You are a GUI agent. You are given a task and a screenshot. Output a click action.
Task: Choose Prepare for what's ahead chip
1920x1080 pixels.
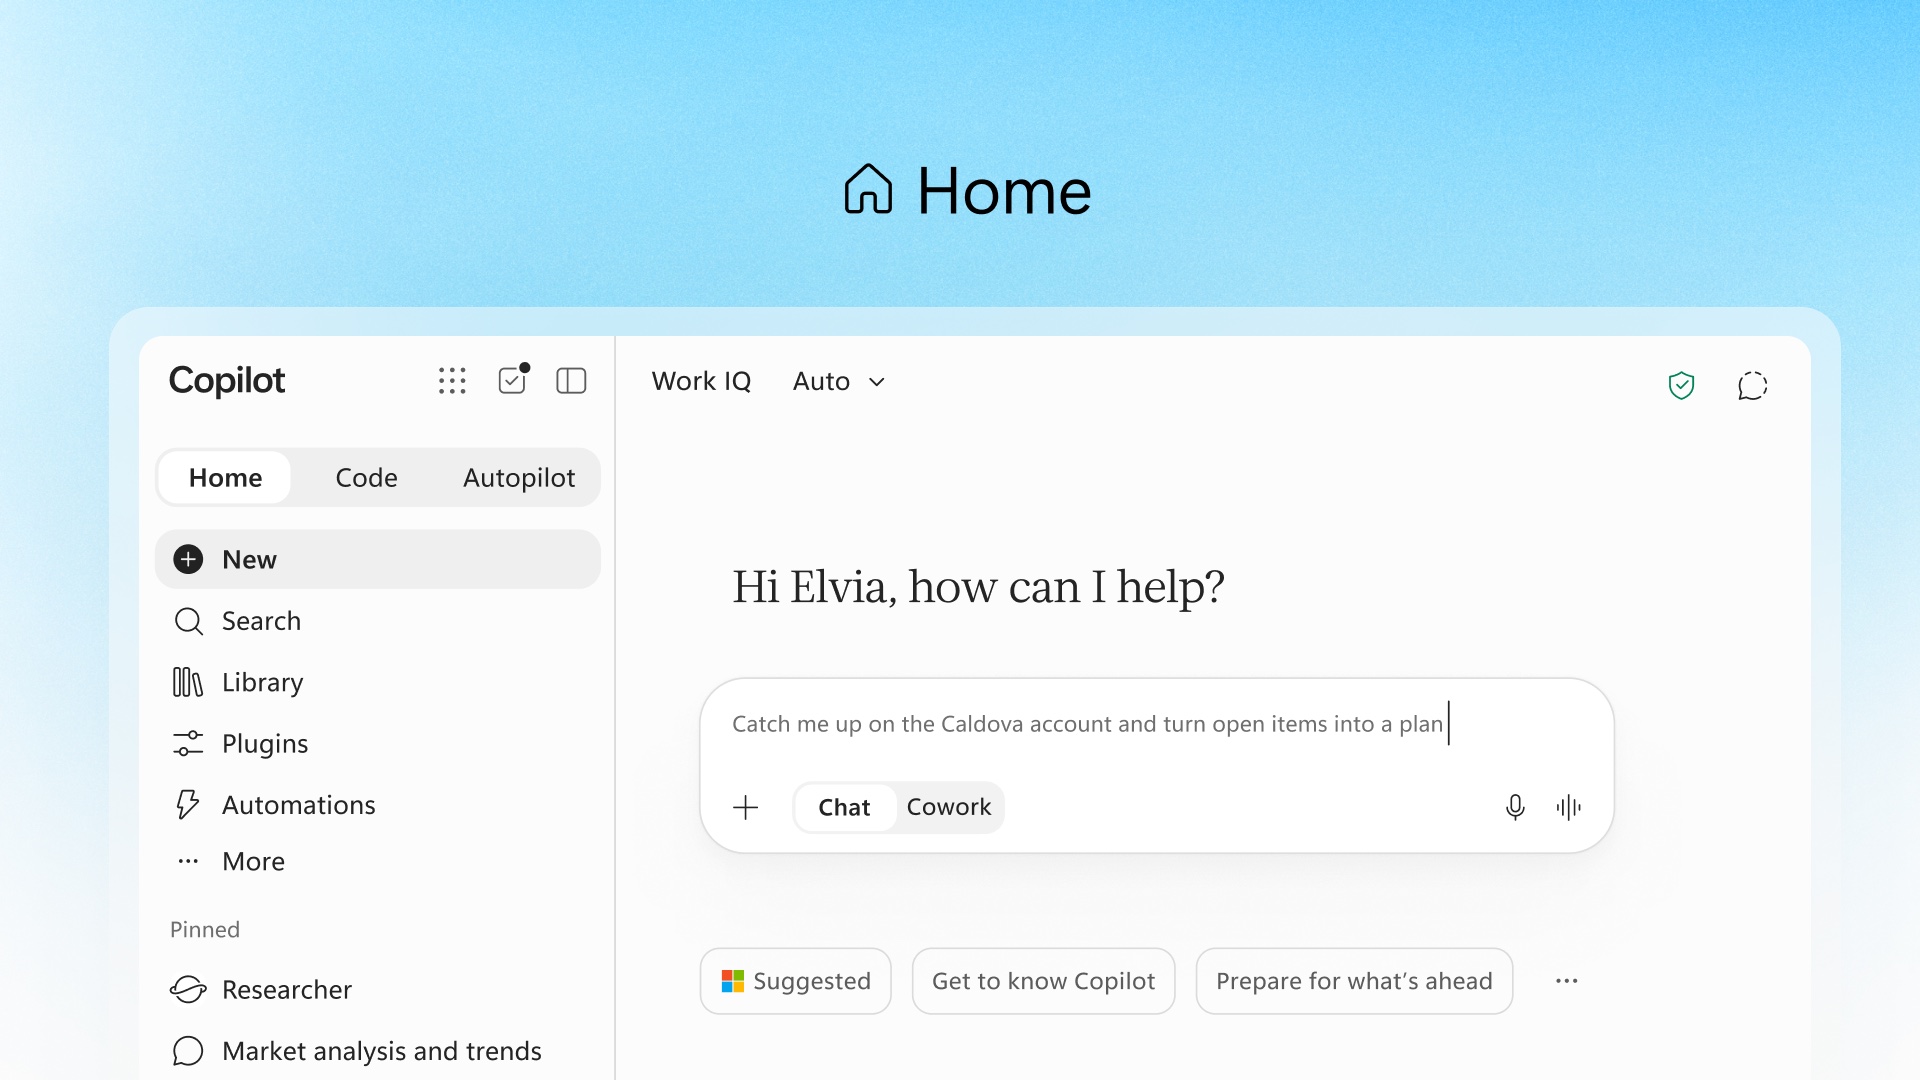click(1354, 981)
